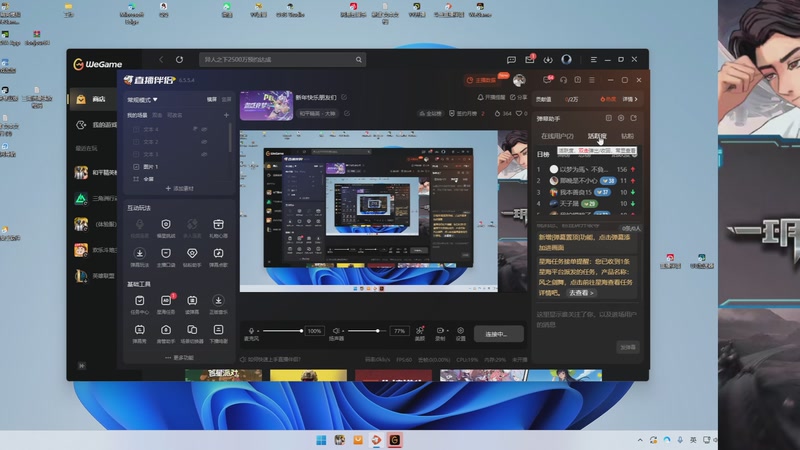This screenshot has width=800, height=450.
Task: Open the 场景切换器 tool
Action: pos(192,334)
